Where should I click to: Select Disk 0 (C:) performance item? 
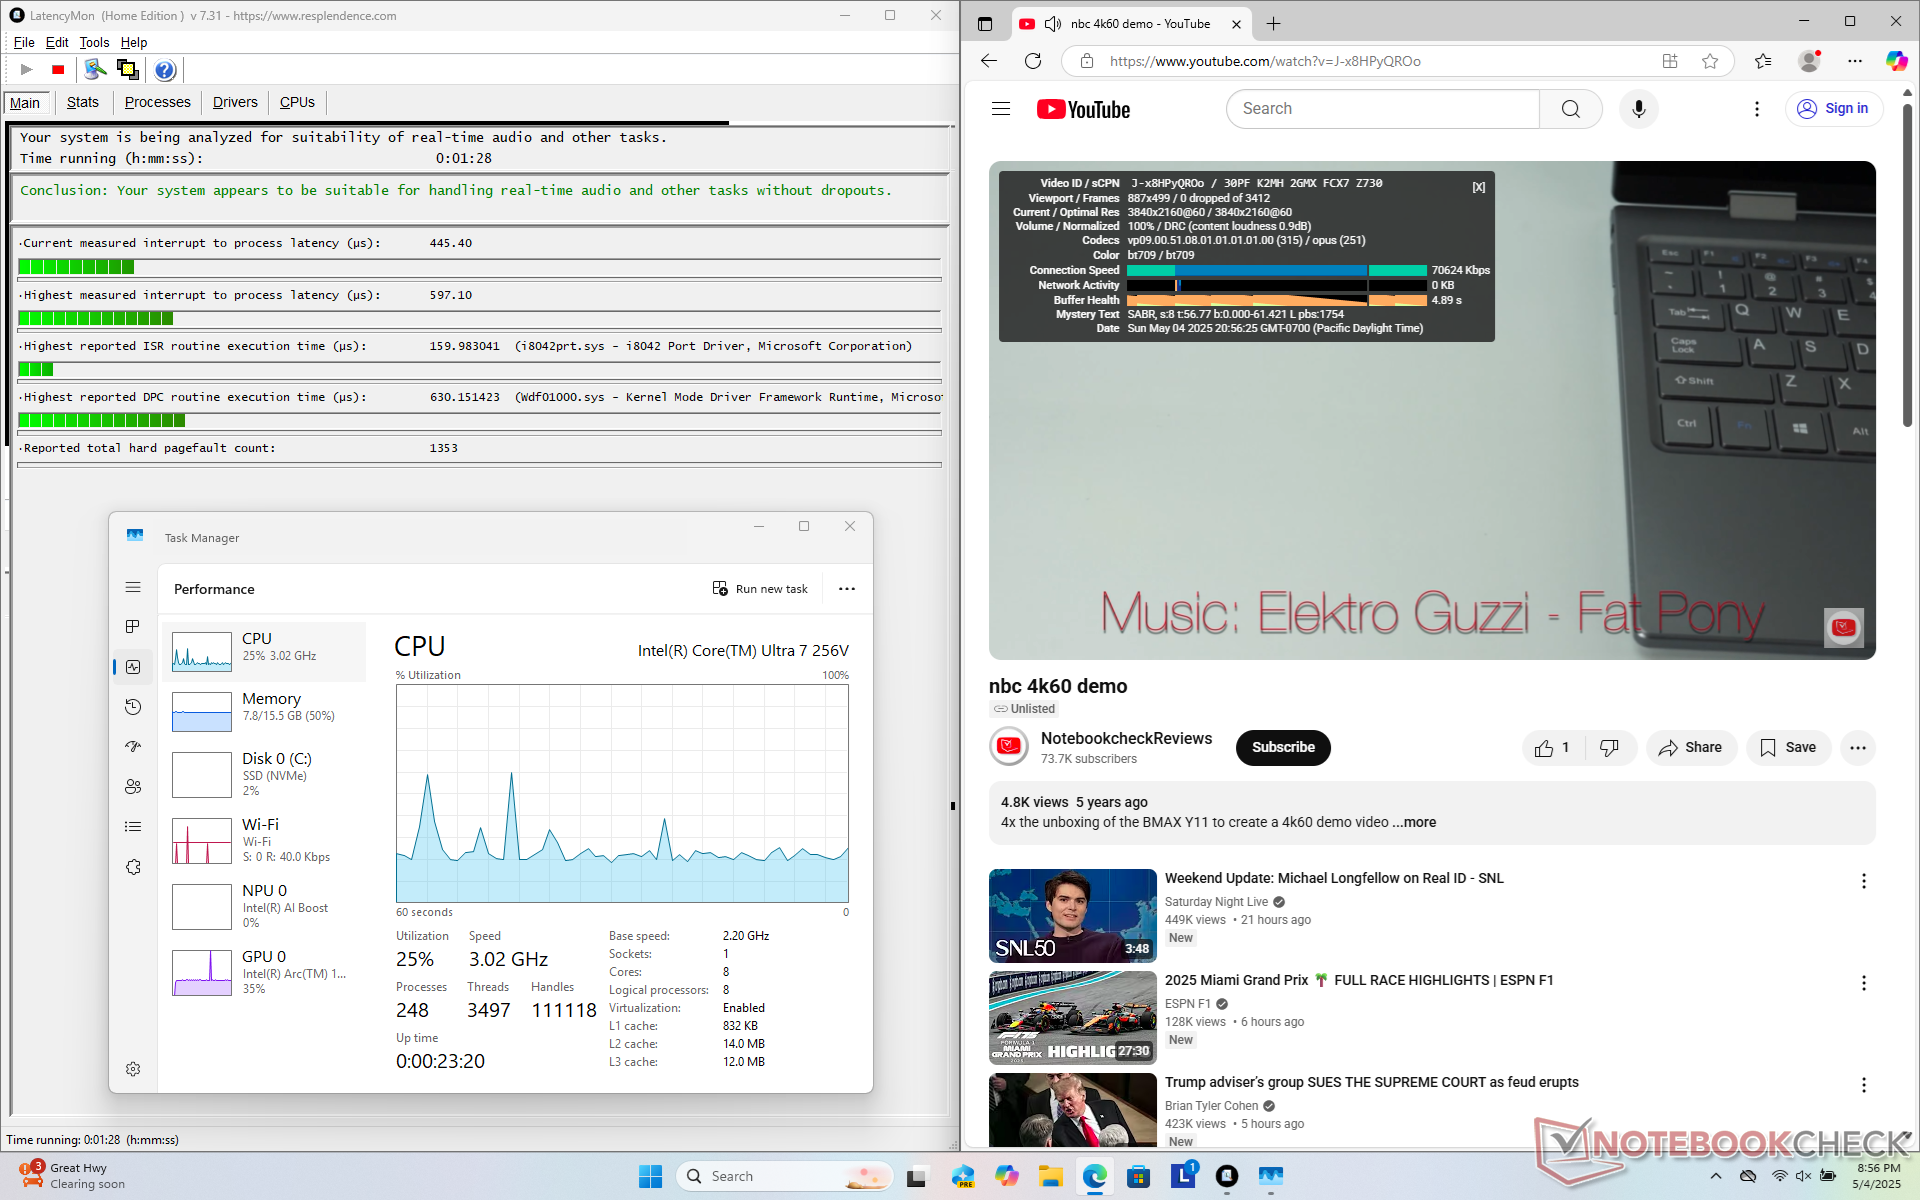click(264, 773)
